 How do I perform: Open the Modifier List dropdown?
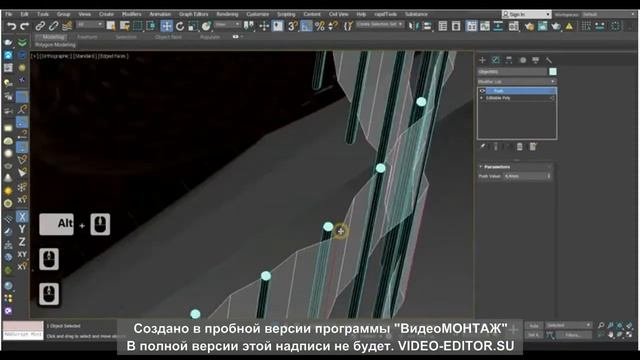517,82
